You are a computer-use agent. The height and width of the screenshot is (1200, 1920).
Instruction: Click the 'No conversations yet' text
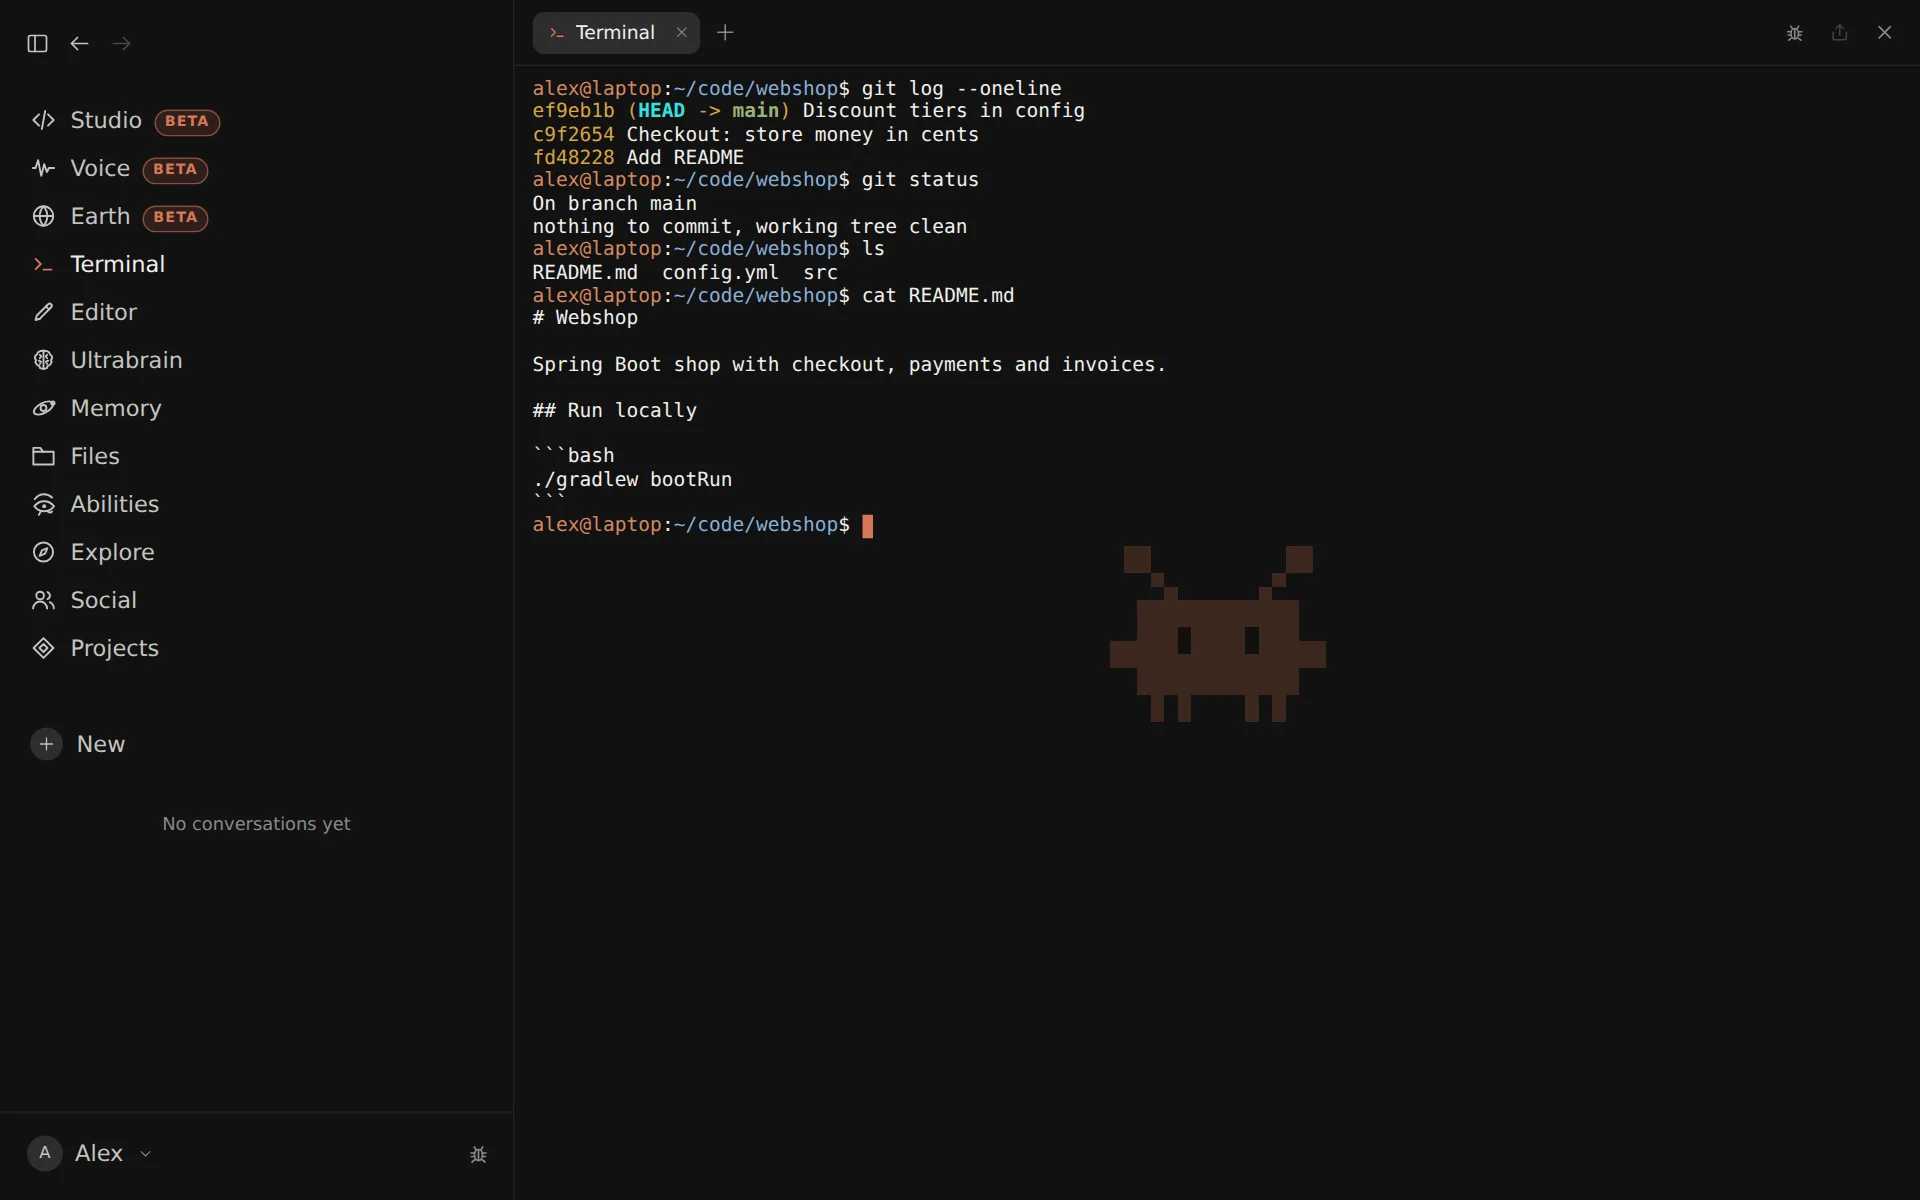coord(256,824)
